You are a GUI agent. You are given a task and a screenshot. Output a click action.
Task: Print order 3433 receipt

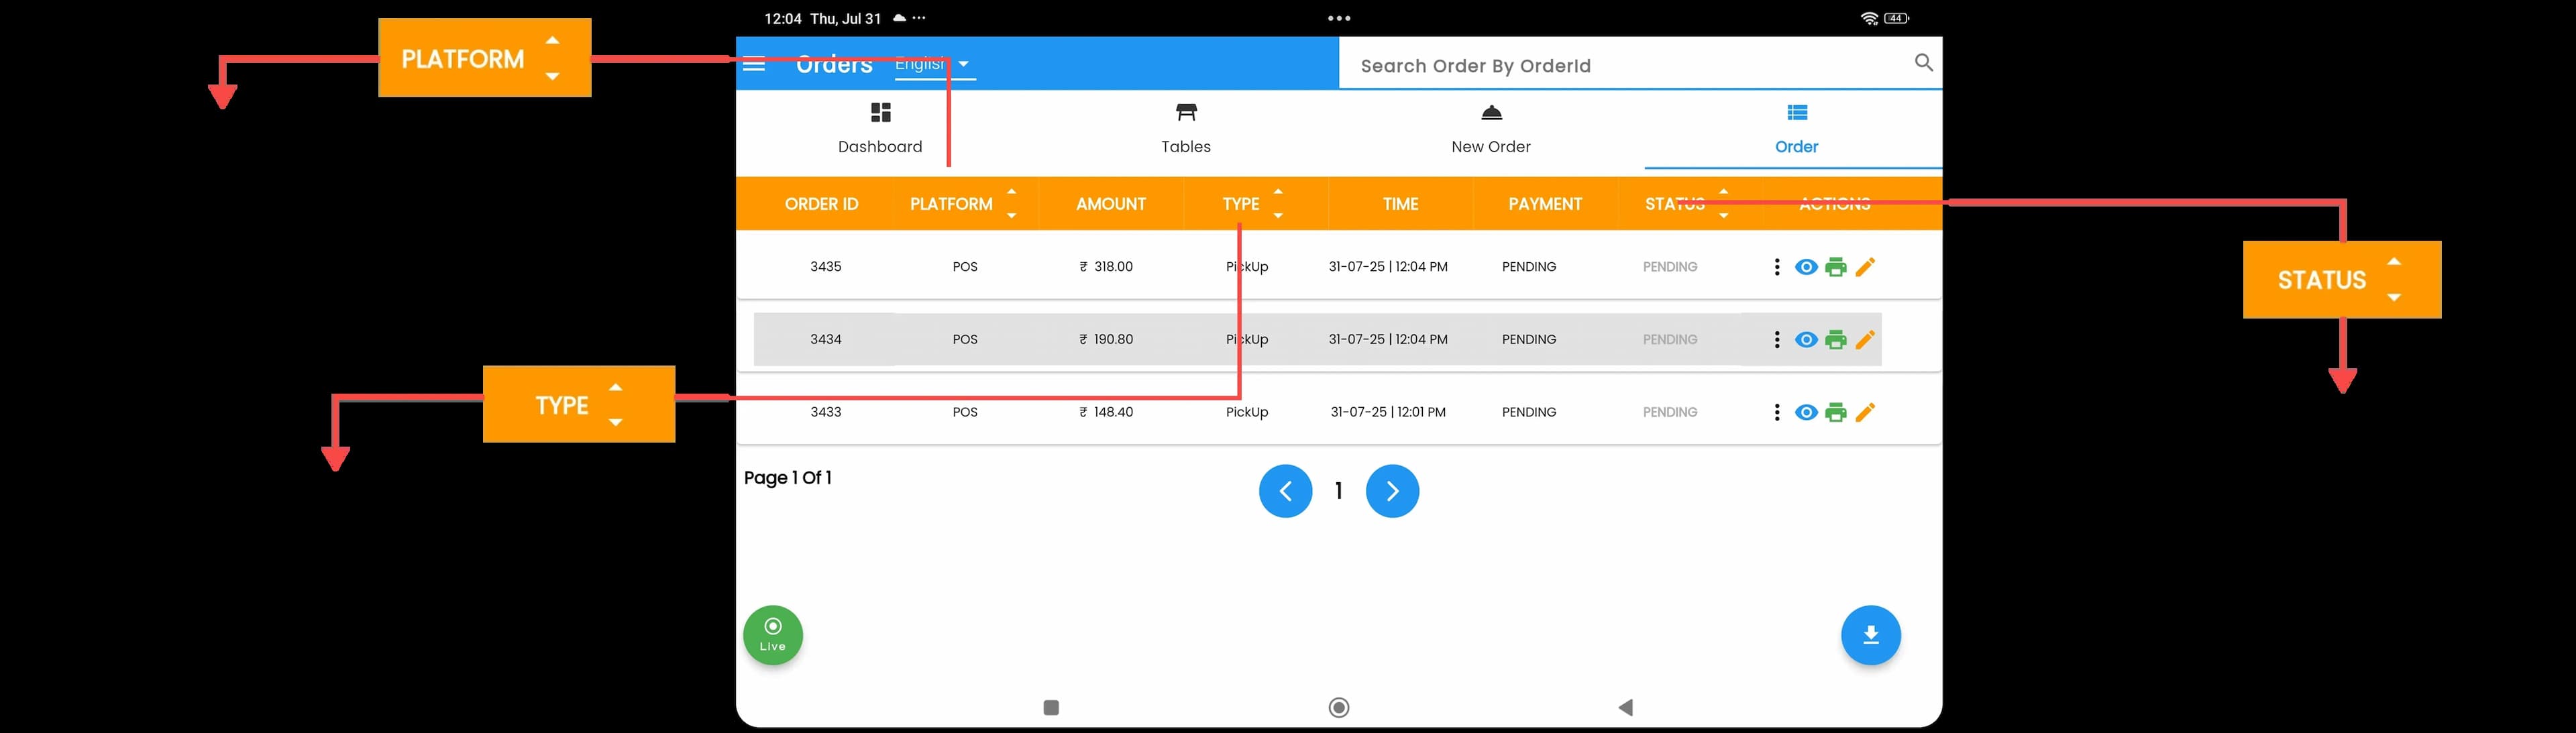click(x=1835, y=412)
